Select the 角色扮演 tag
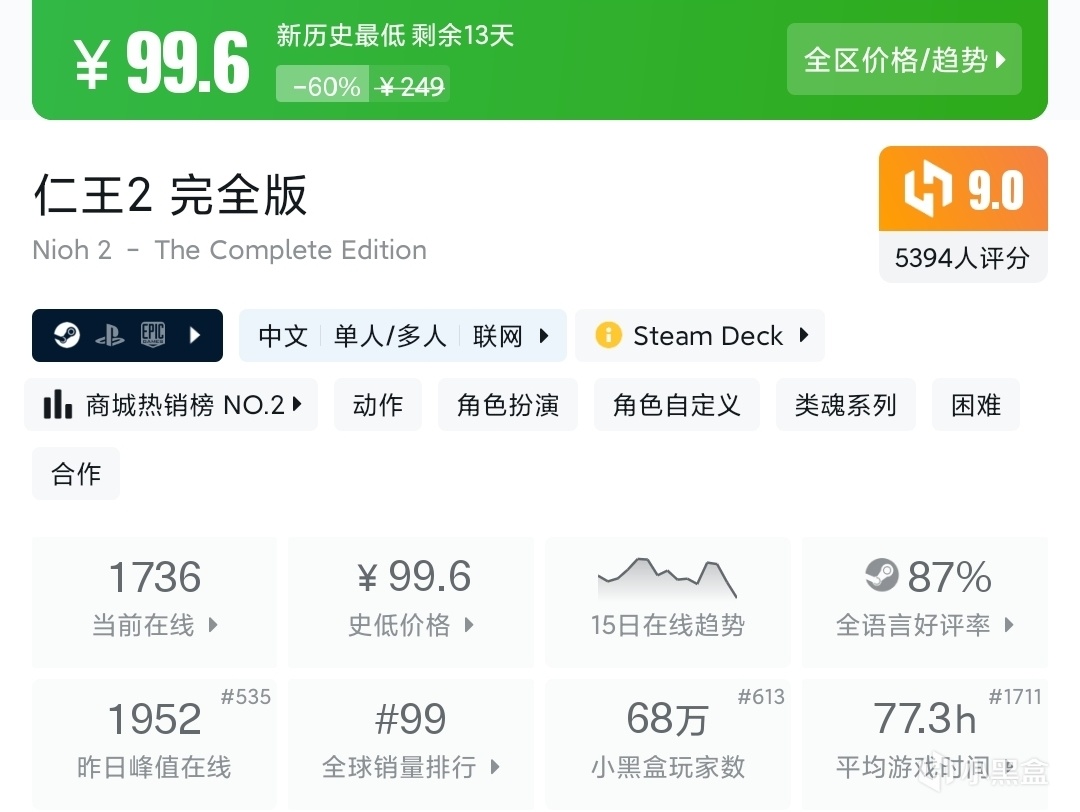The width and height of the screenshot is (1080, 812). click(508, 405)
